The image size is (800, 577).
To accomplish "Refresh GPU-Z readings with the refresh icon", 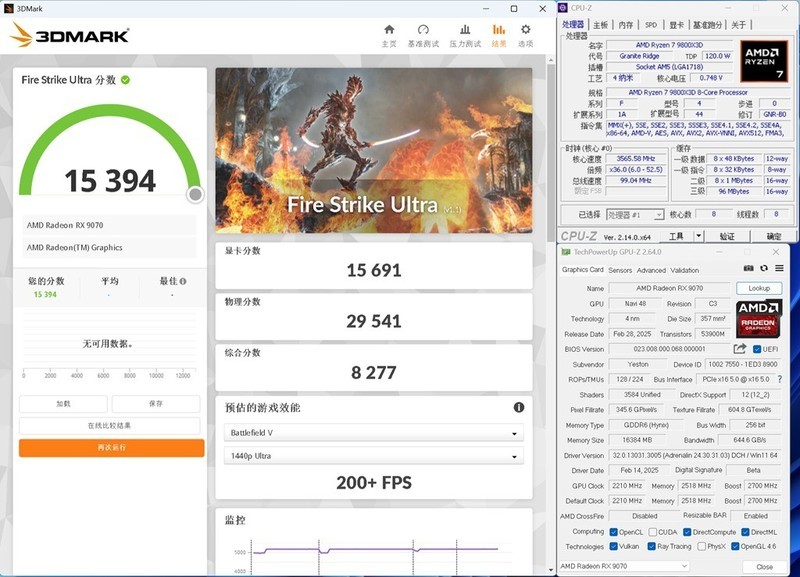I will pos(763,268).
